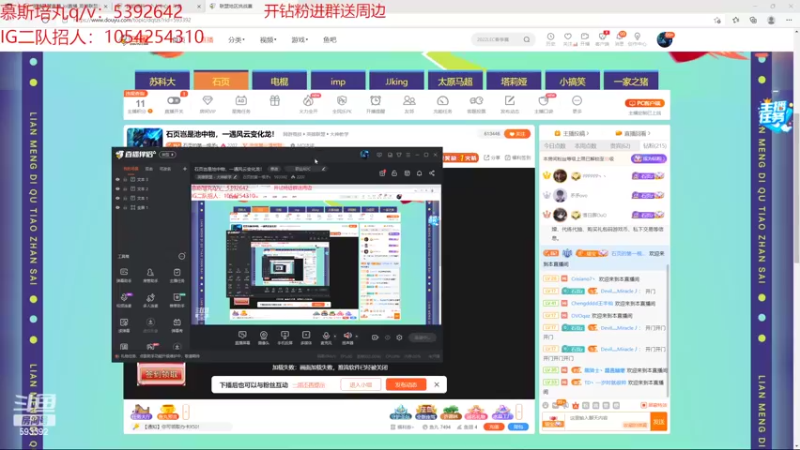Open the 分类 dropdown menu
The height and width of the screenshot is (450, 800).
pyautogui.click(x=236, y=40)
